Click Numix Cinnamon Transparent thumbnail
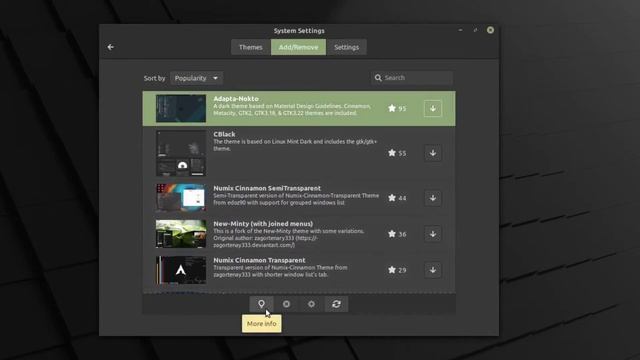Viewport: 640px width, 360px height. click(181, 270)
